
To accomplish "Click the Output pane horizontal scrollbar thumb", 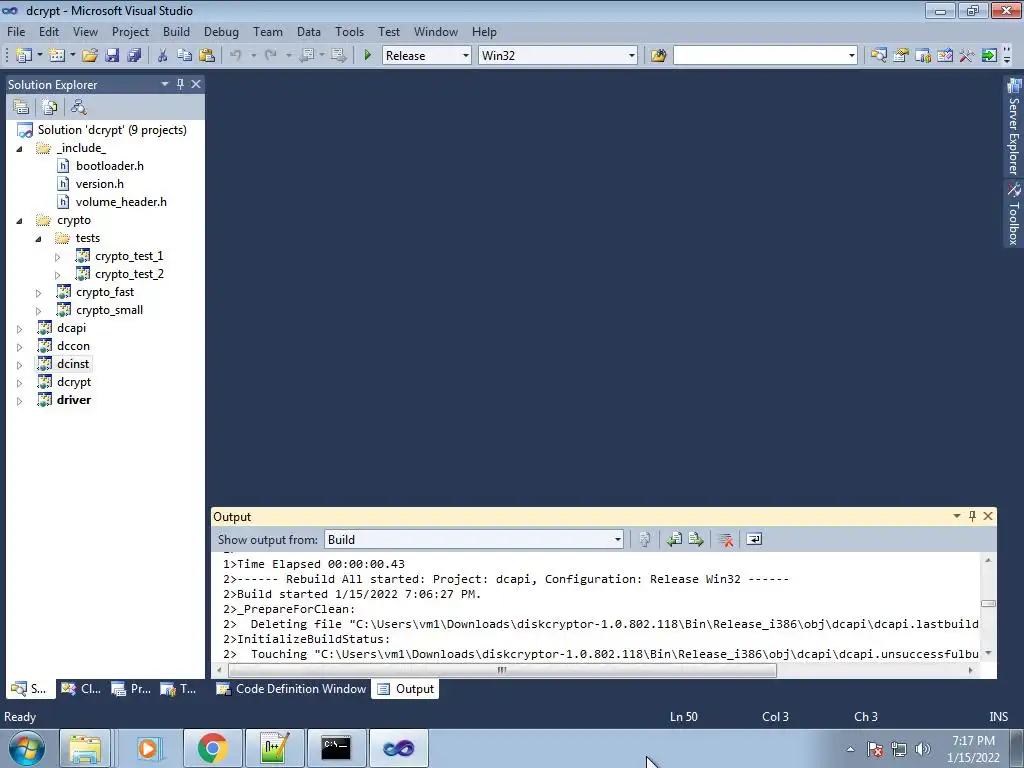I will pyautogui.click(x=502, y=670).
